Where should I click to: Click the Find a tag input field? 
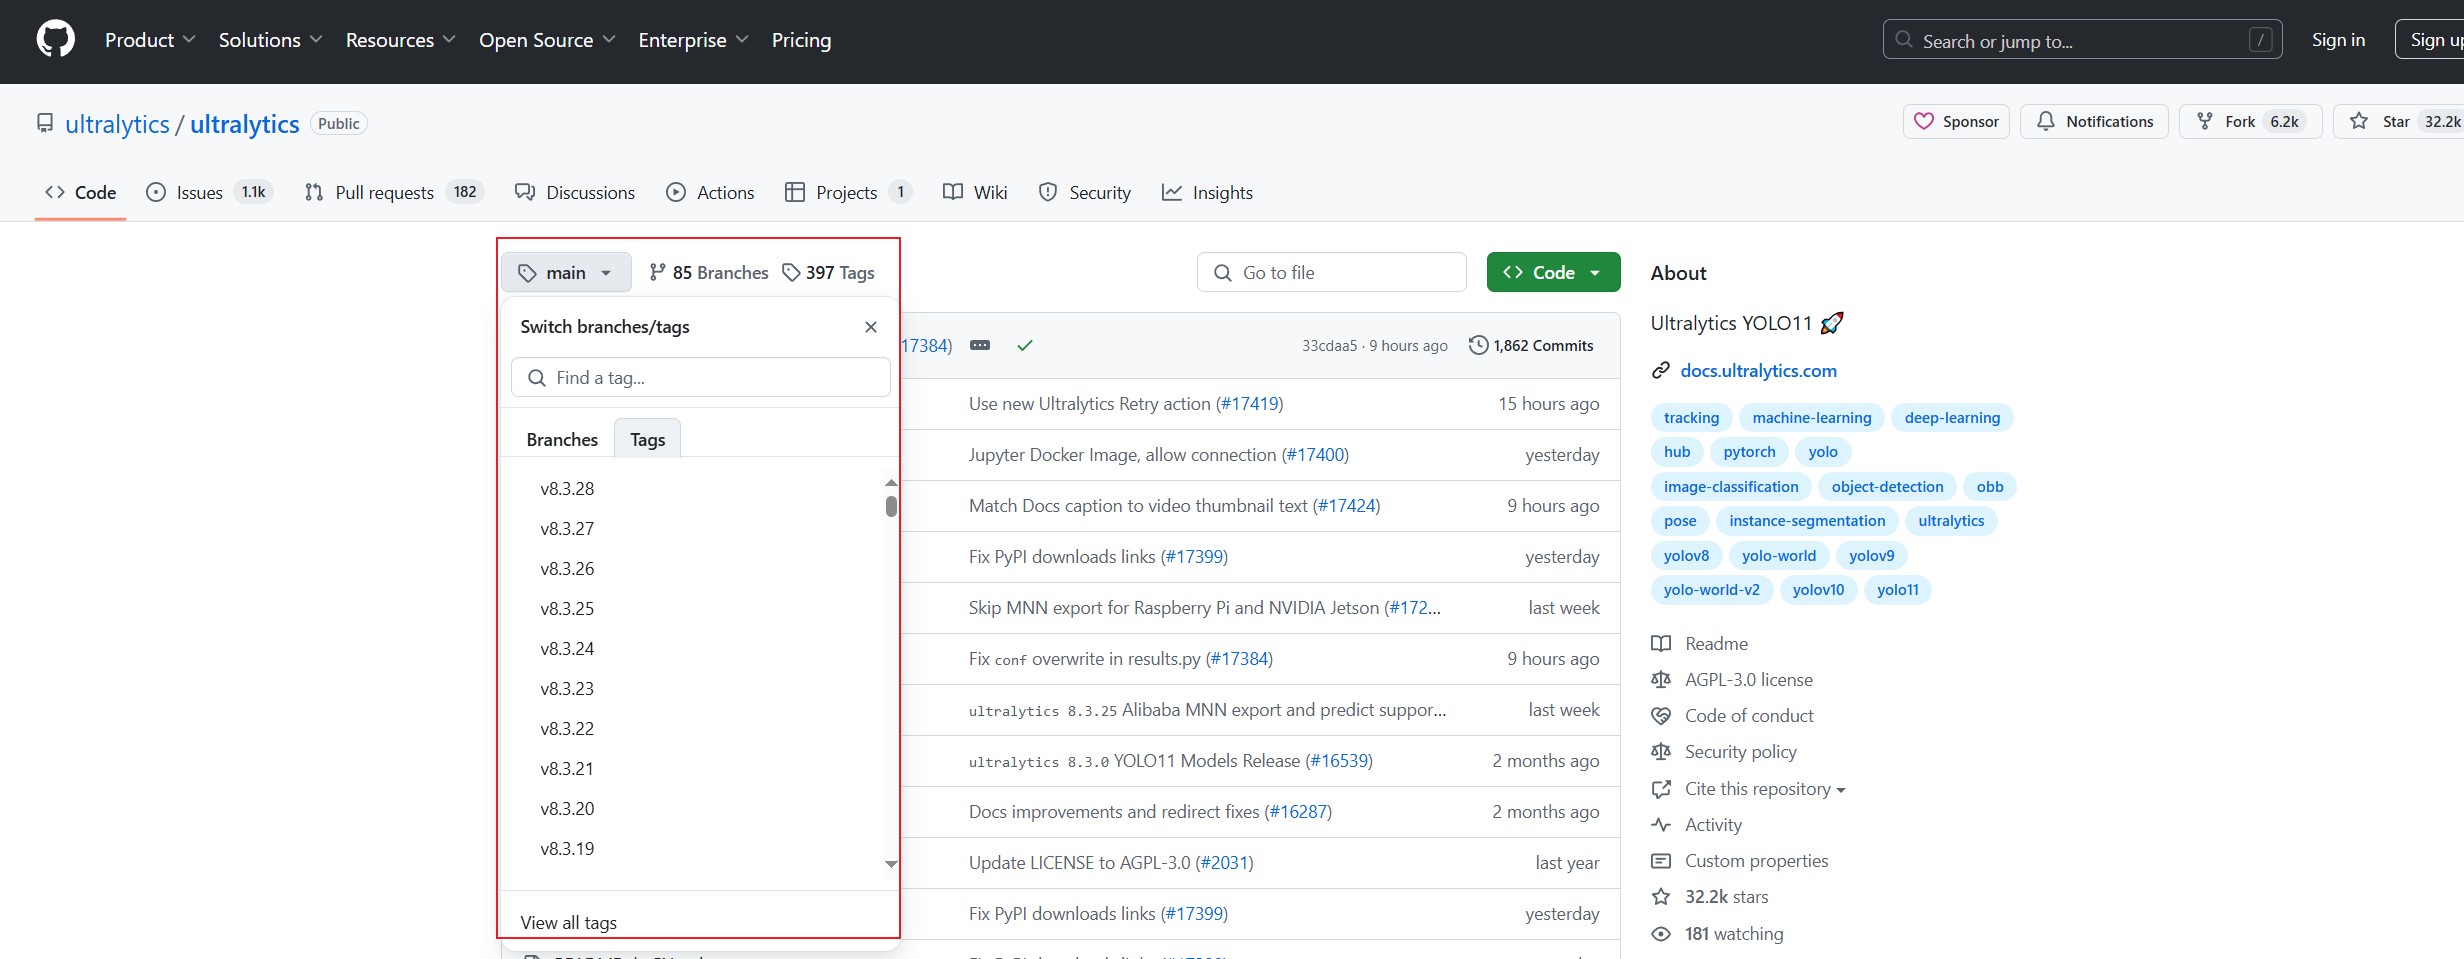point(701,377)
